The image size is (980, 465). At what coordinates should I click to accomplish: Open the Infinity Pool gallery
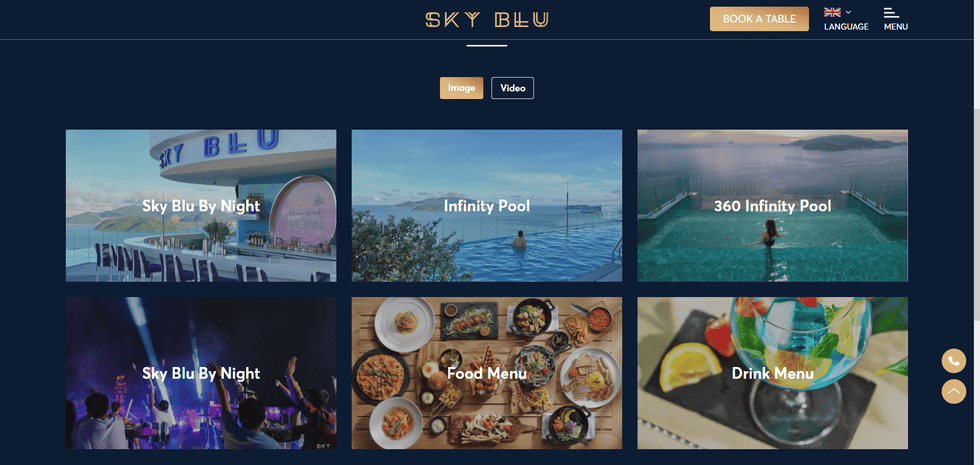(x=487, y=206)
